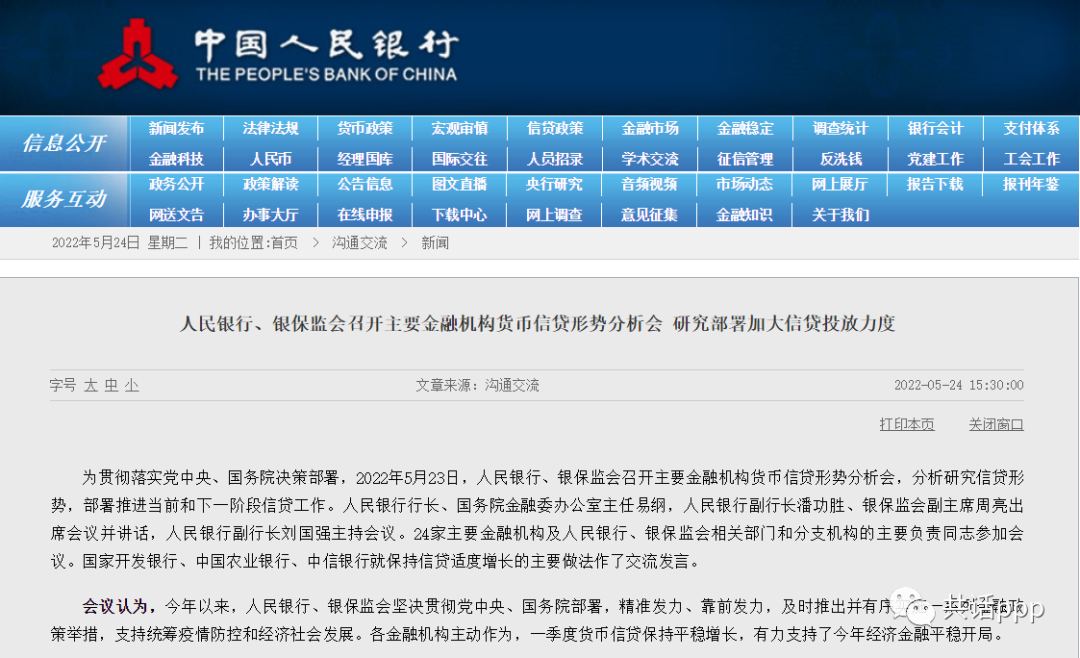The height and width of the screenshot is (658, 1080).
Task: Go to 党建工作 page
Action: click(x=935, y=159)
